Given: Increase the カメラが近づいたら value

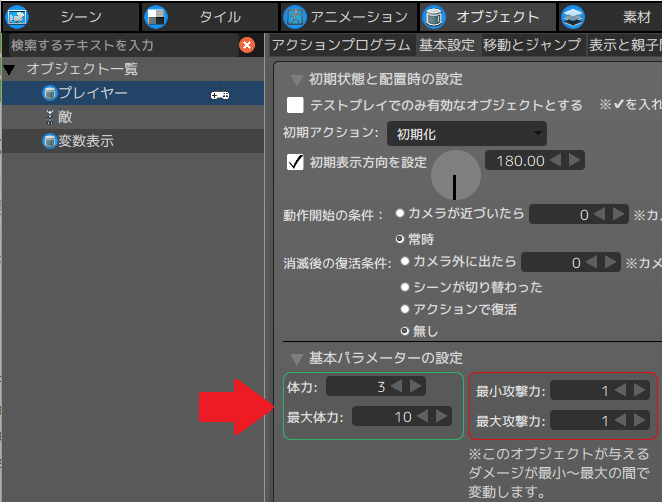Looking at the screenshot, I should click(x=618, y=214).
